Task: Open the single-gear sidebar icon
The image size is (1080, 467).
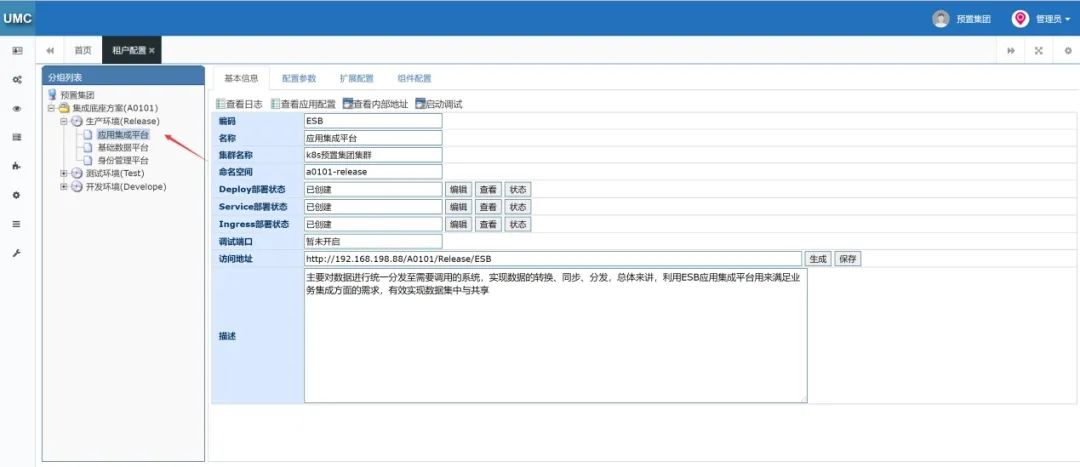Action: click(x=17, y=195)
